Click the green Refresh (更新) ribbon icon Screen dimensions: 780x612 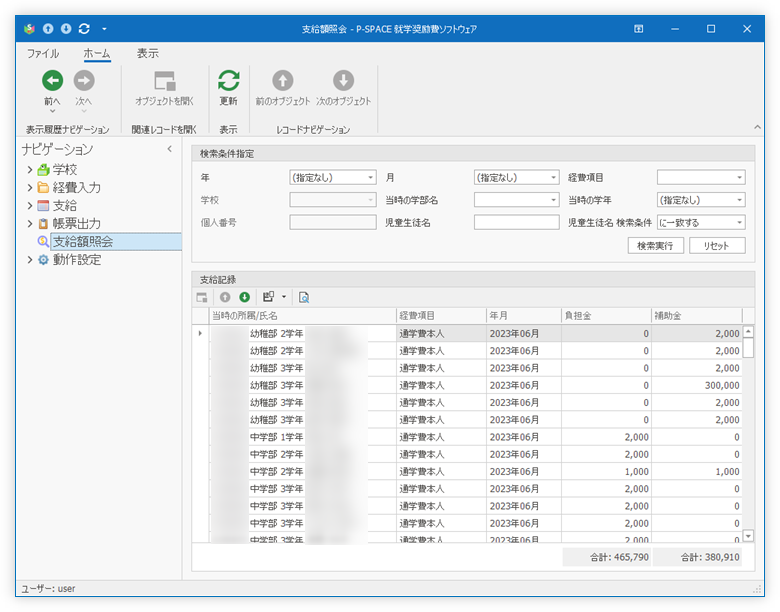pos(229,81)
